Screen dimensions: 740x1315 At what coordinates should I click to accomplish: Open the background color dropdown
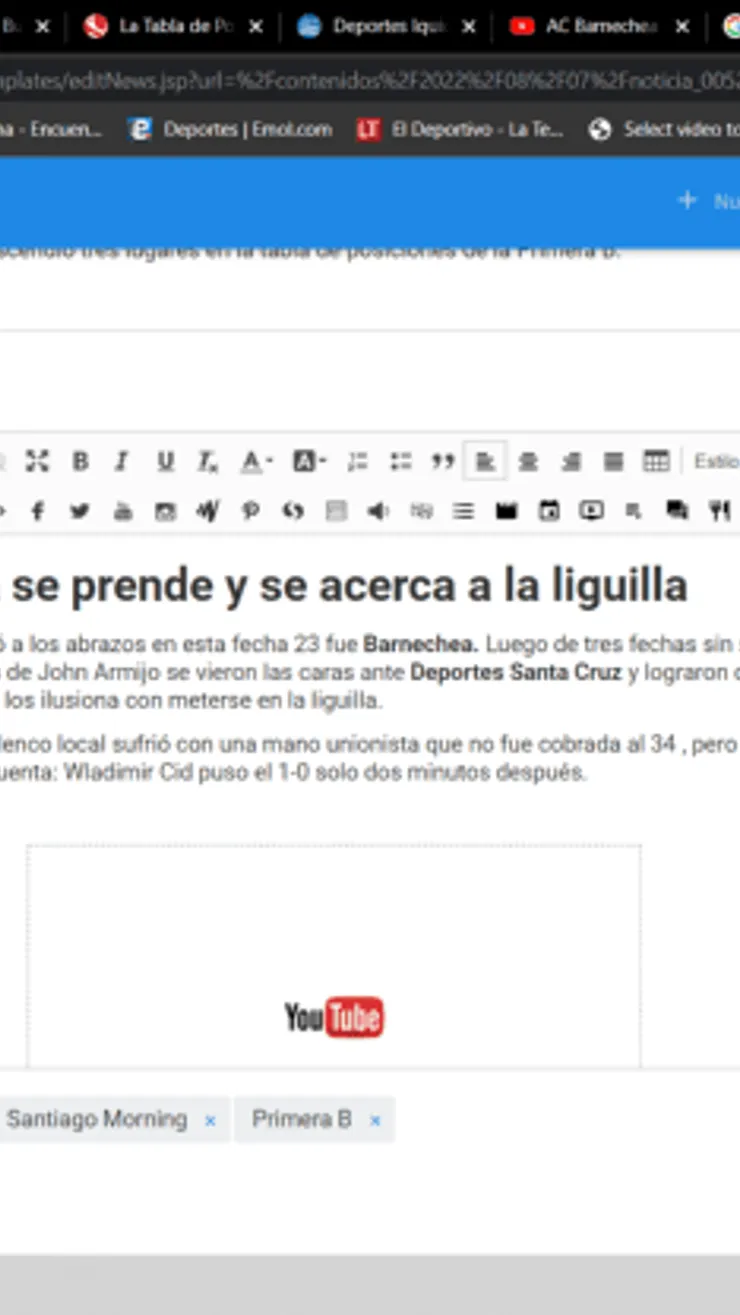309,461
